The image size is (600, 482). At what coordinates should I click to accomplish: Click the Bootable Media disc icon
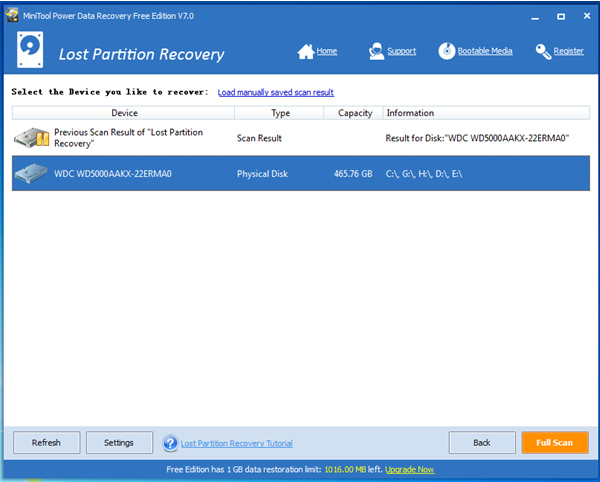pos(447,51)
